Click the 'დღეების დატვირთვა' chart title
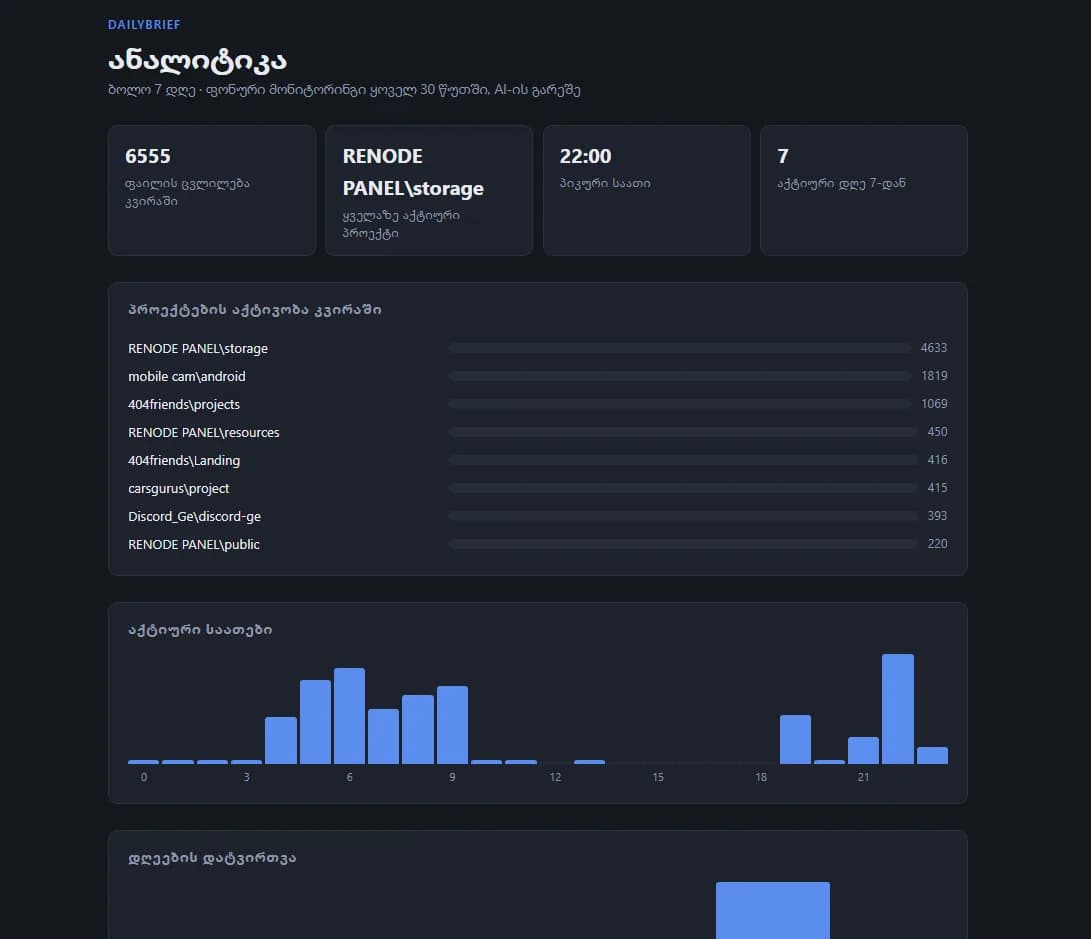 pyautogui.click(x=212, y=858)
